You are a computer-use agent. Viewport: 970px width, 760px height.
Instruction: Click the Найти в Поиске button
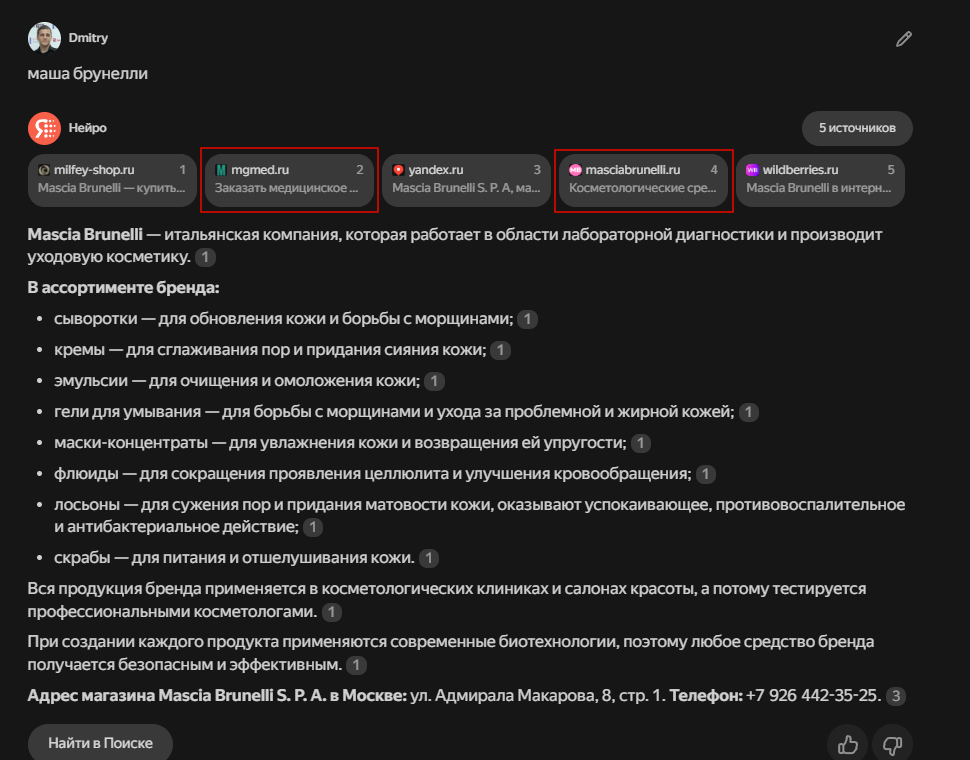[x=100, y=743]
